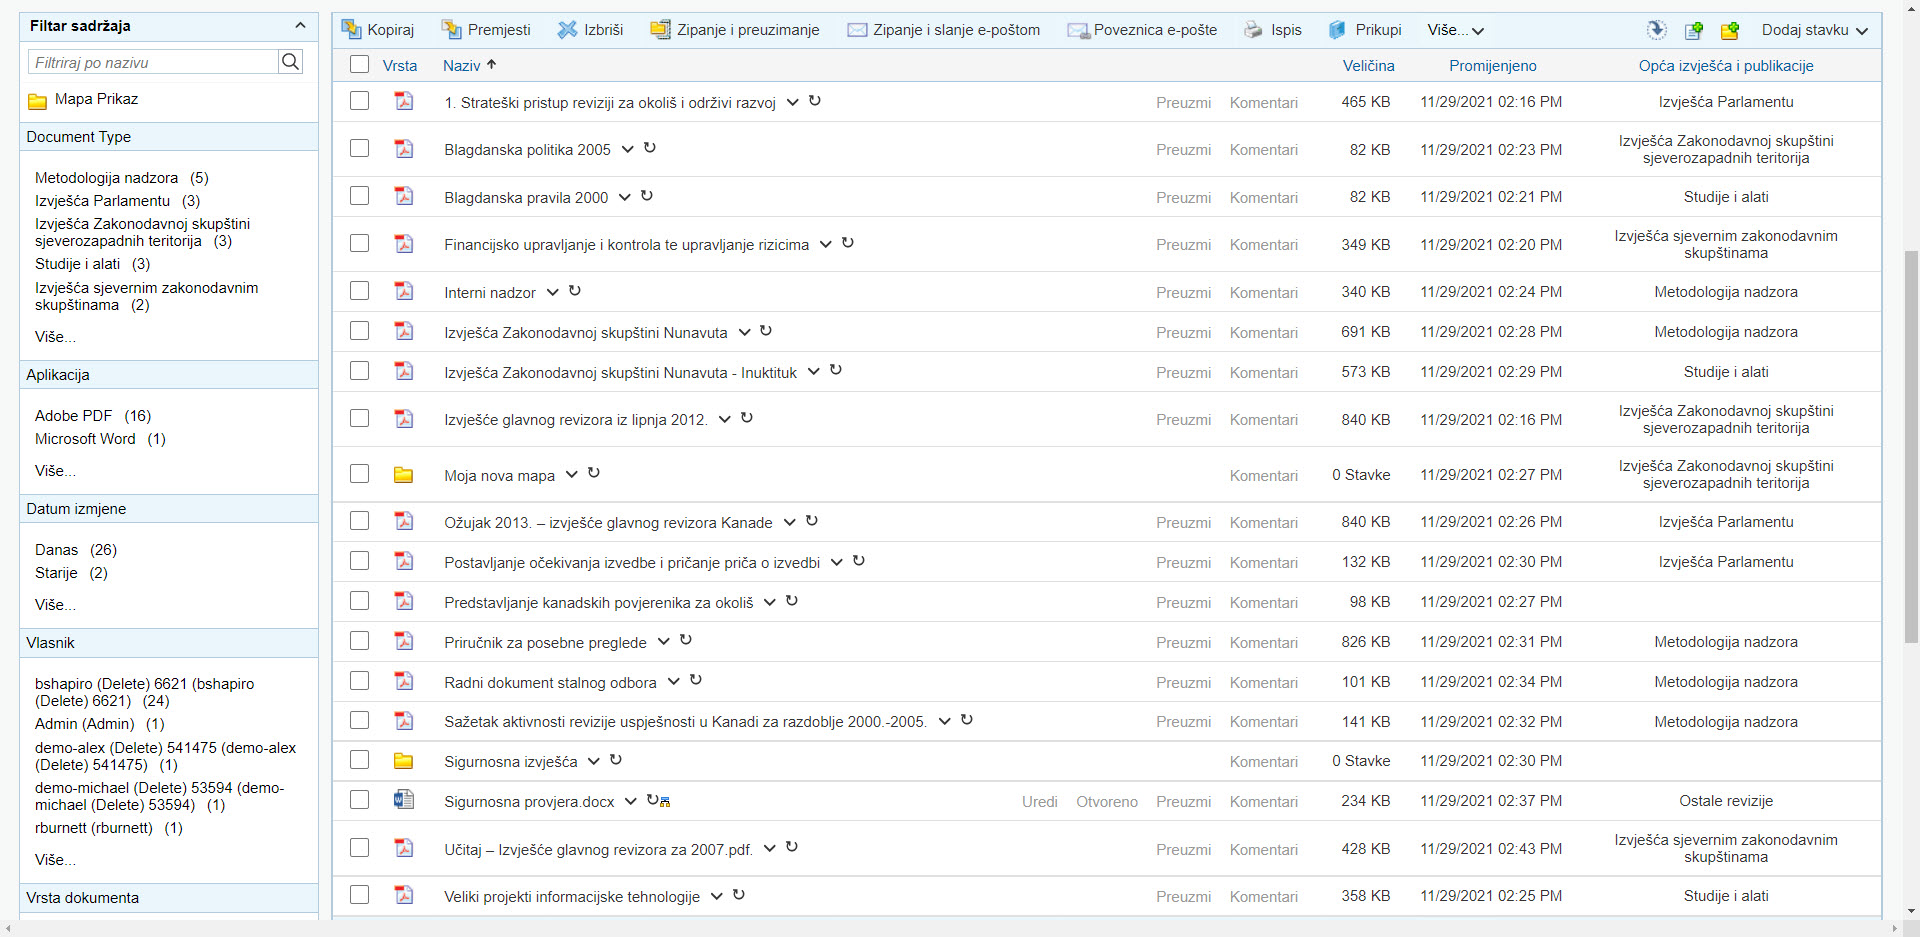Check the select-all checkbox in header row
Image resolution: width=1920 pixels, height=937 pixels.
click(360, 65)
